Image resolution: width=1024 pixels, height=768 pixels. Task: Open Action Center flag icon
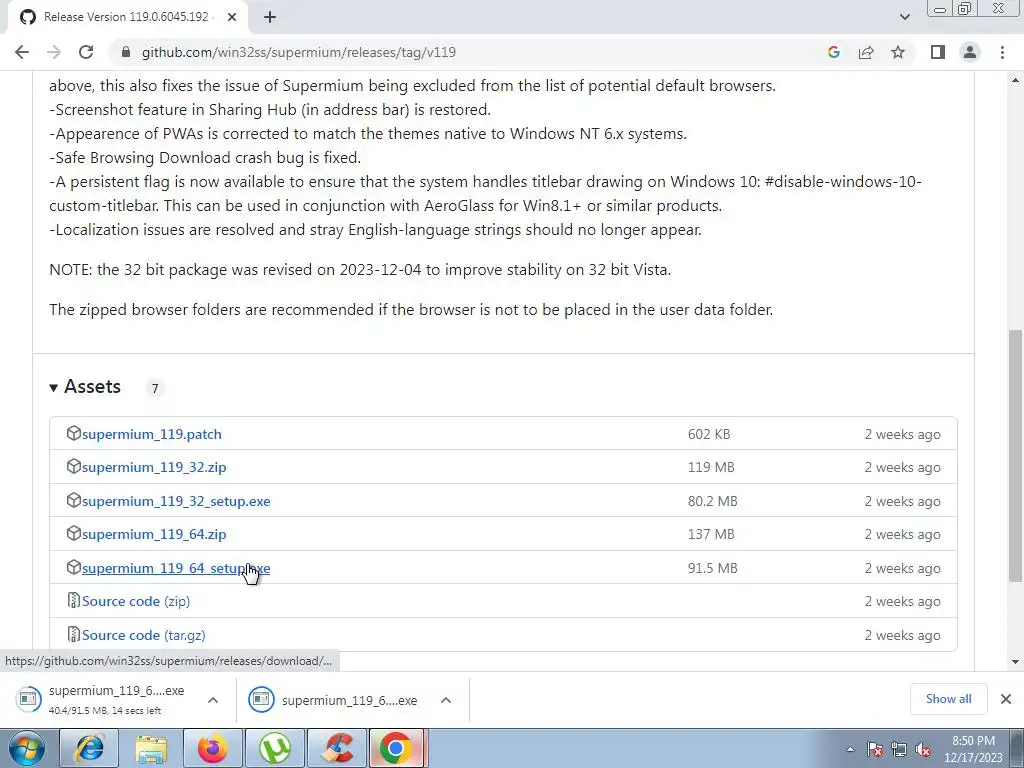click(875, 750)
